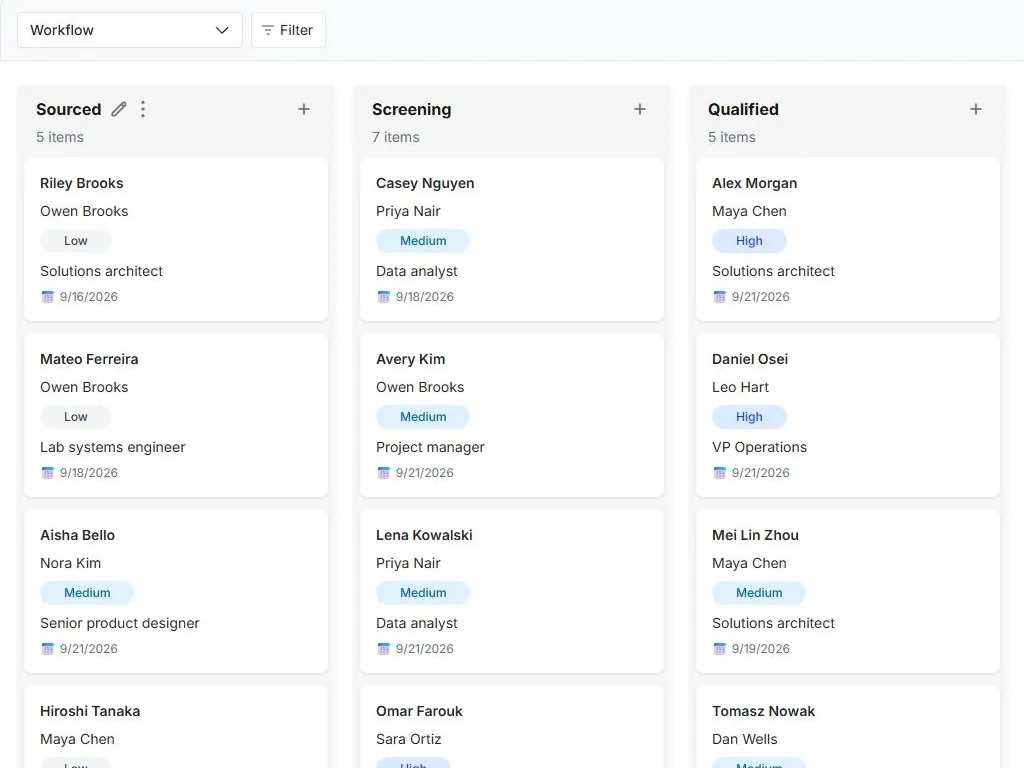
Task: Click calendar icon on Daniel Osei card
Action: pos(720,473)
